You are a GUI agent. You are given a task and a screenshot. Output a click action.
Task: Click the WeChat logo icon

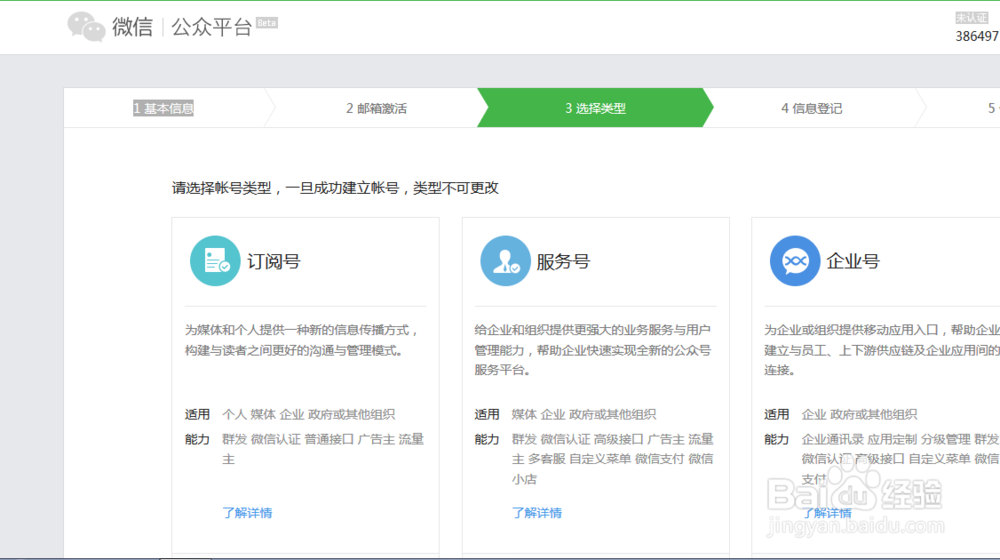pos(86,27)
